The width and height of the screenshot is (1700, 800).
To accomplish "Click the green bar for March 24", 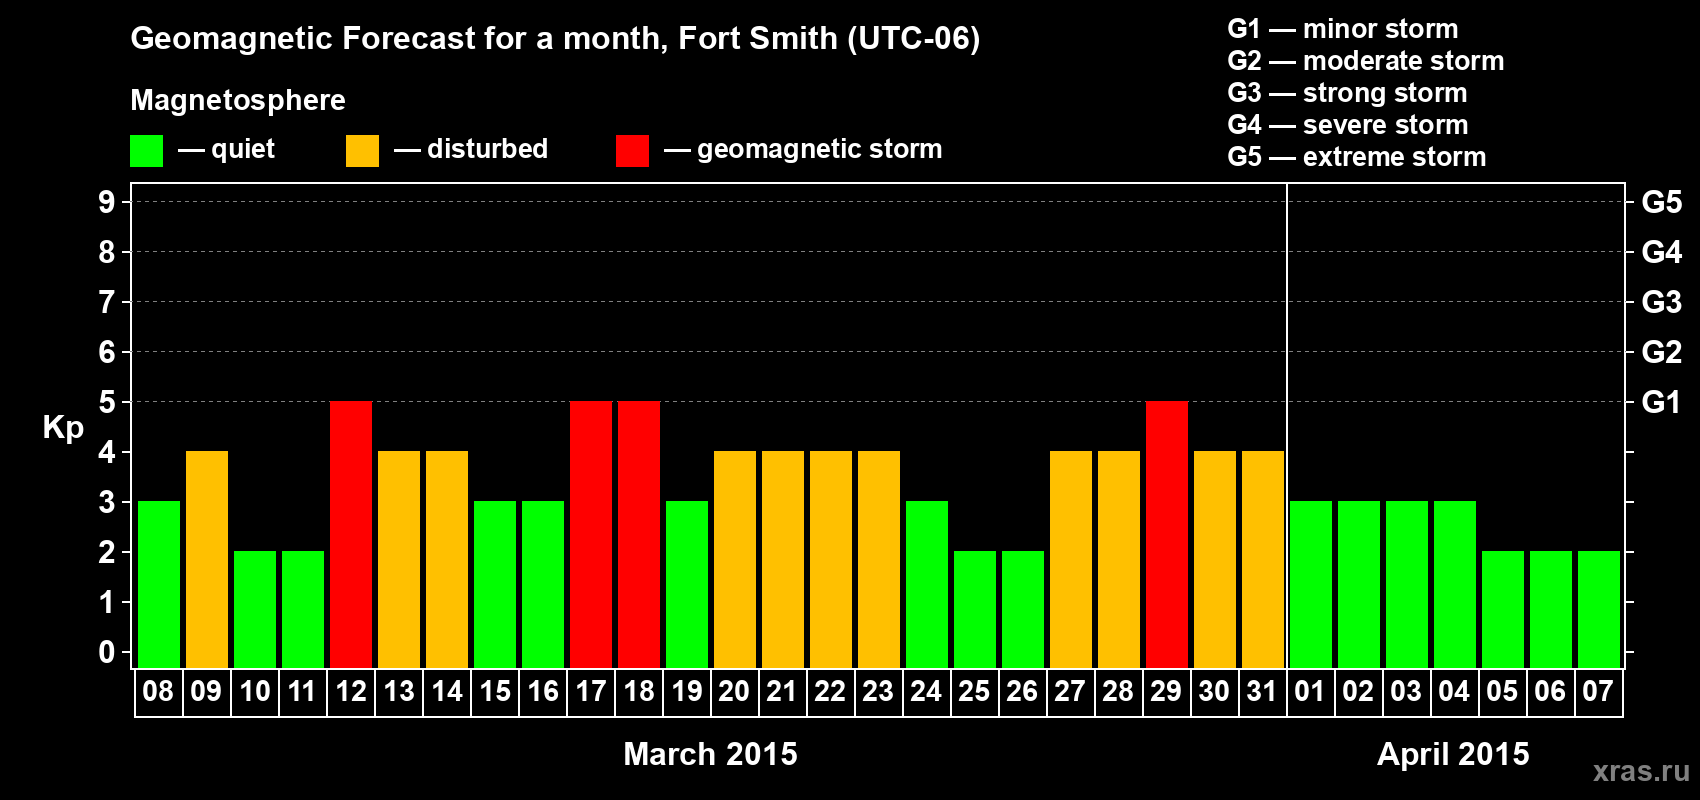I will 927,584.
